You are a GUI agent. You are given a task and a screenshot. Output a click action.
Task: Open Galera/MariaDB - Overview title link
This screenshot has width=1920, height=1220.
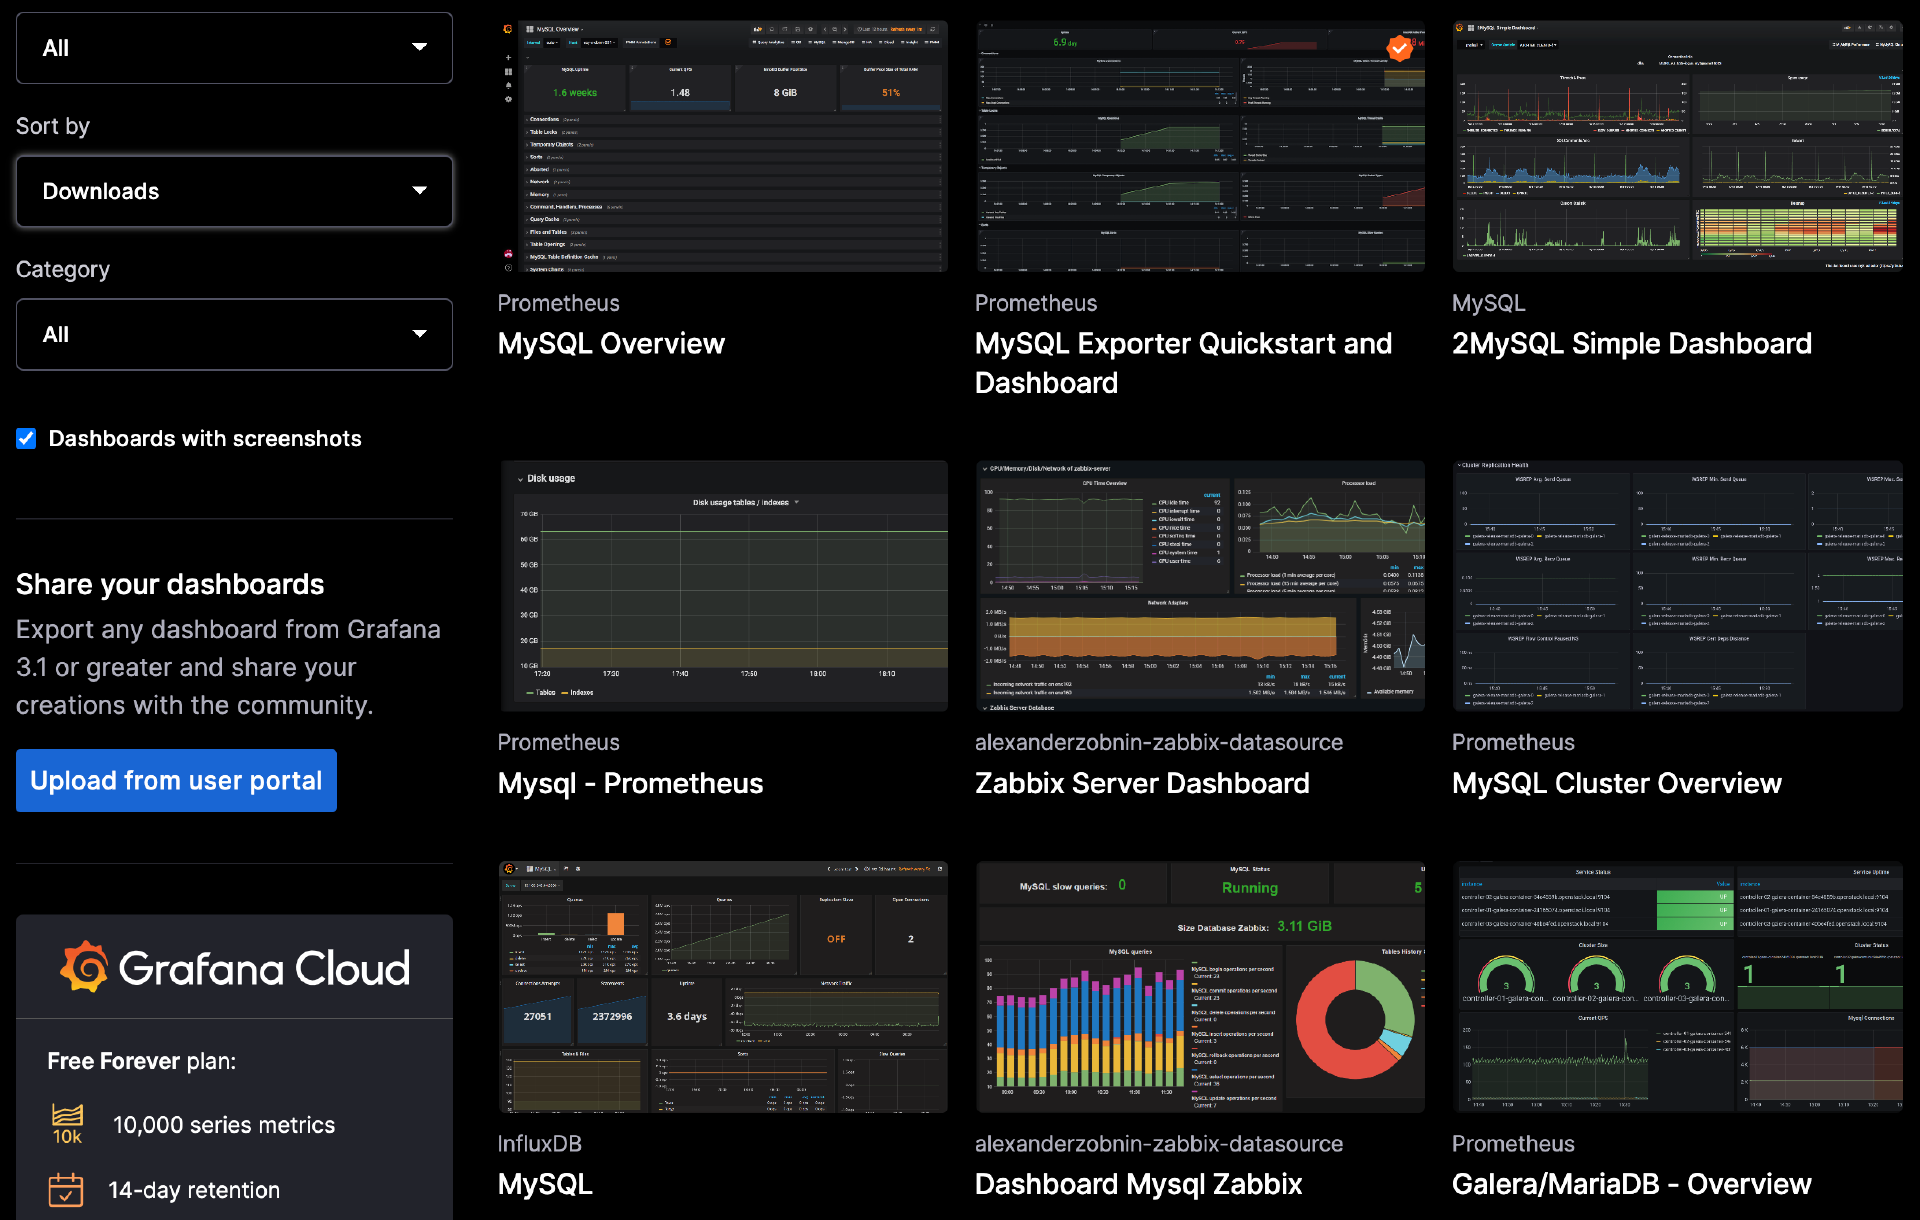pyautogui.click(x=1631, y=1185)
